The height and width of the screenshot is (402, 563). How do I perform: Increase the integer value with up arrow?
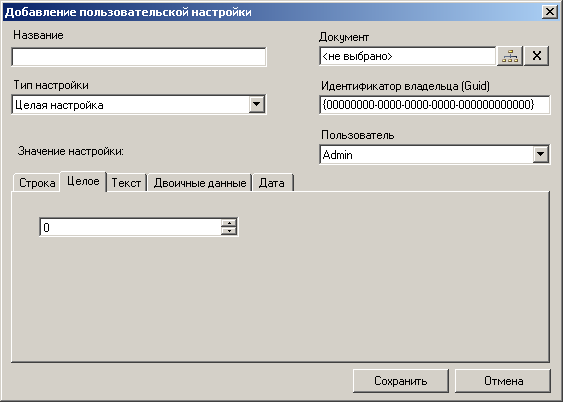click(x=229, y=223)
